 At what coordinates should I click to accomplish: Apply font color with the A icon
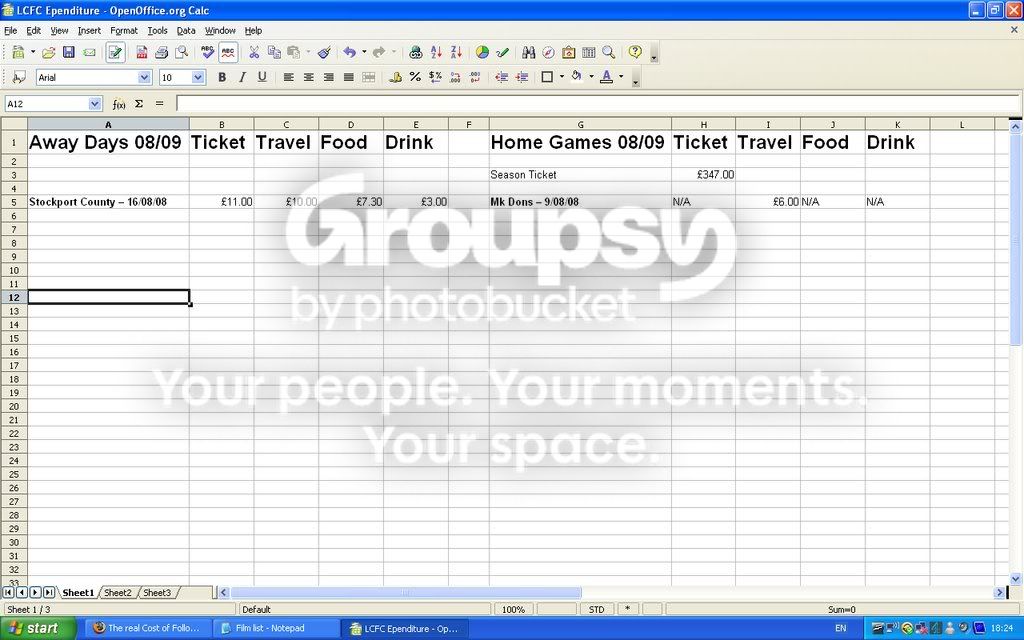pos(607,77)
